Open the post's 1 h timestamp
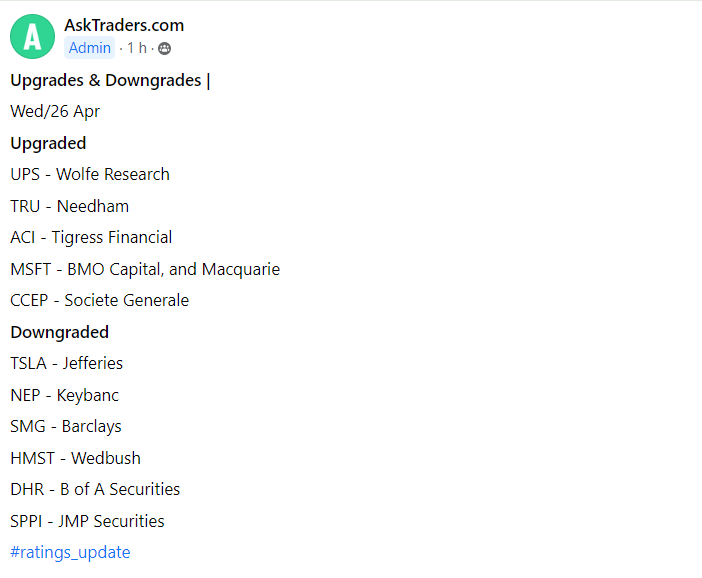This screenshot has height=578, width=702. [137, 48]
